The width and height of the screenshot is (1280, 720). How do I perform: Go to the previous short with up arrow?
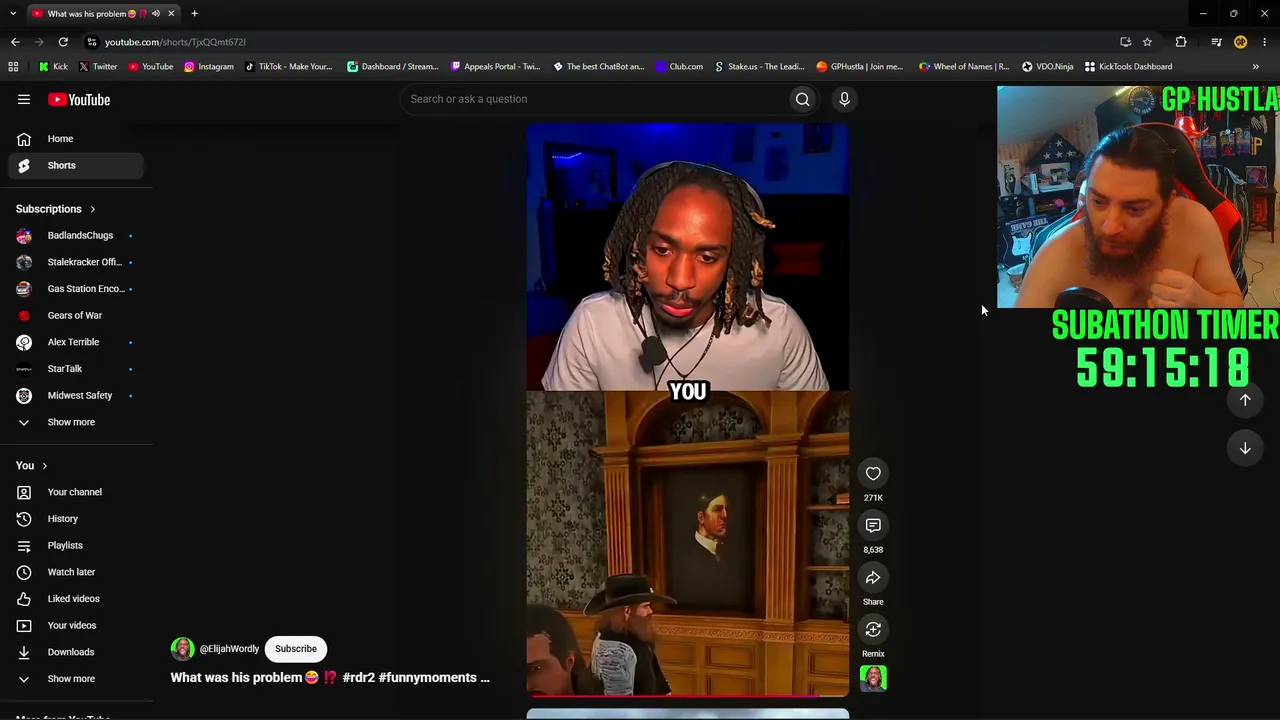point(1245,400)
